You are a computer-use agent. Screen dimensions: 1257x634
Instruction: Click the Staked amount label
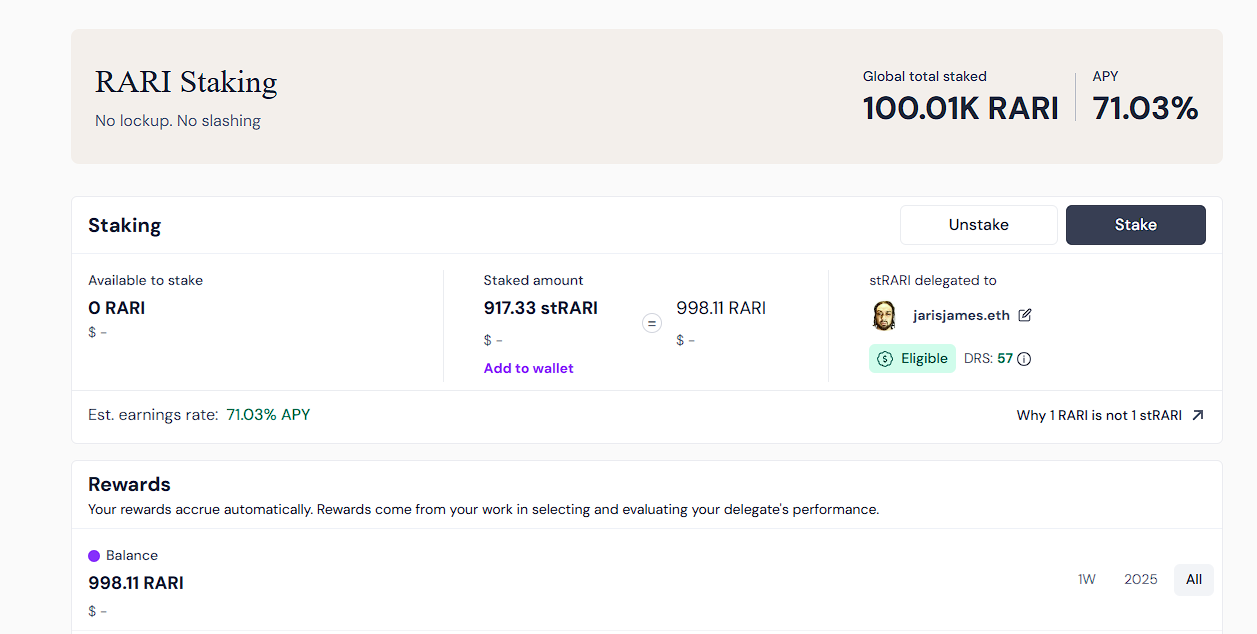[x=533, y=281]
